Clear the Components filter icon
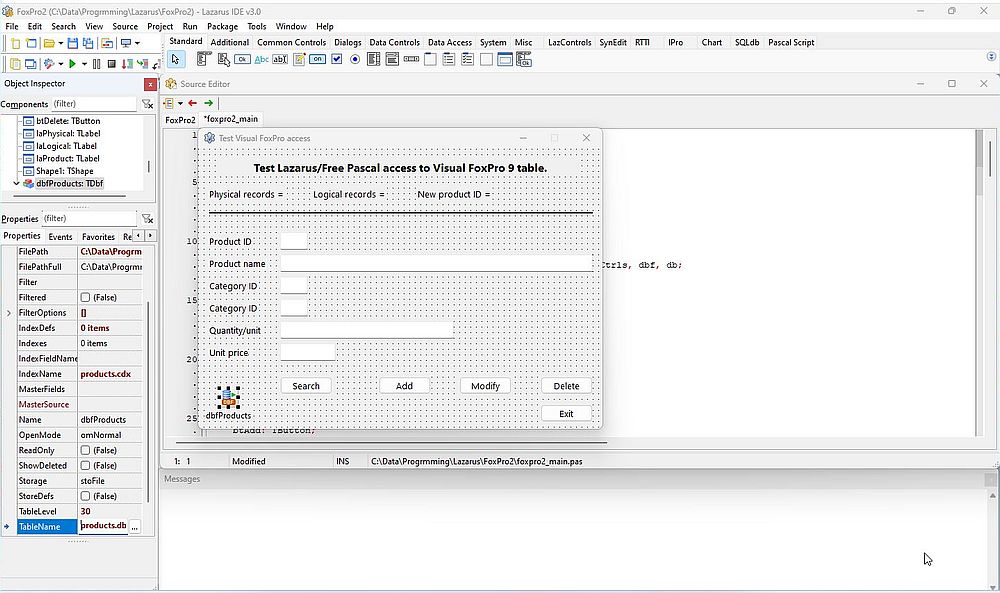This screenshot has width=1000, height=593. (147, 104)
